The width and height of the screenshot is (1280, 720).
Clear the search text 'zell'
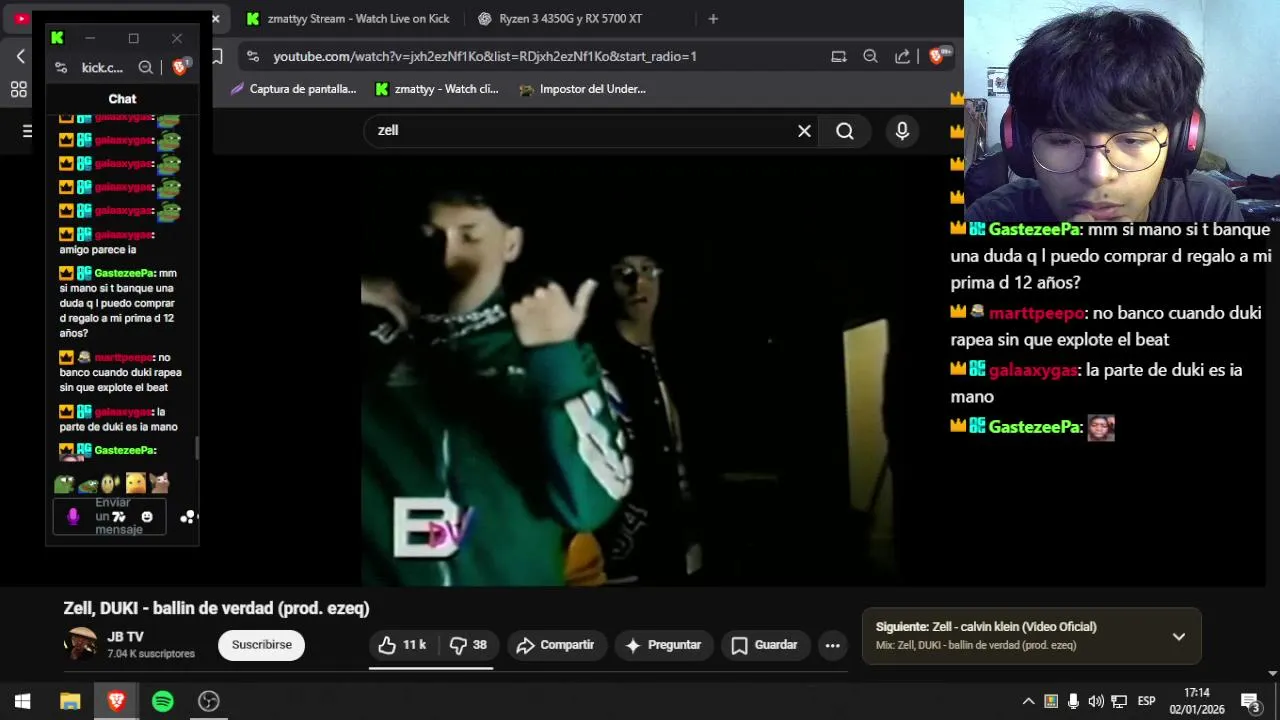804,131
